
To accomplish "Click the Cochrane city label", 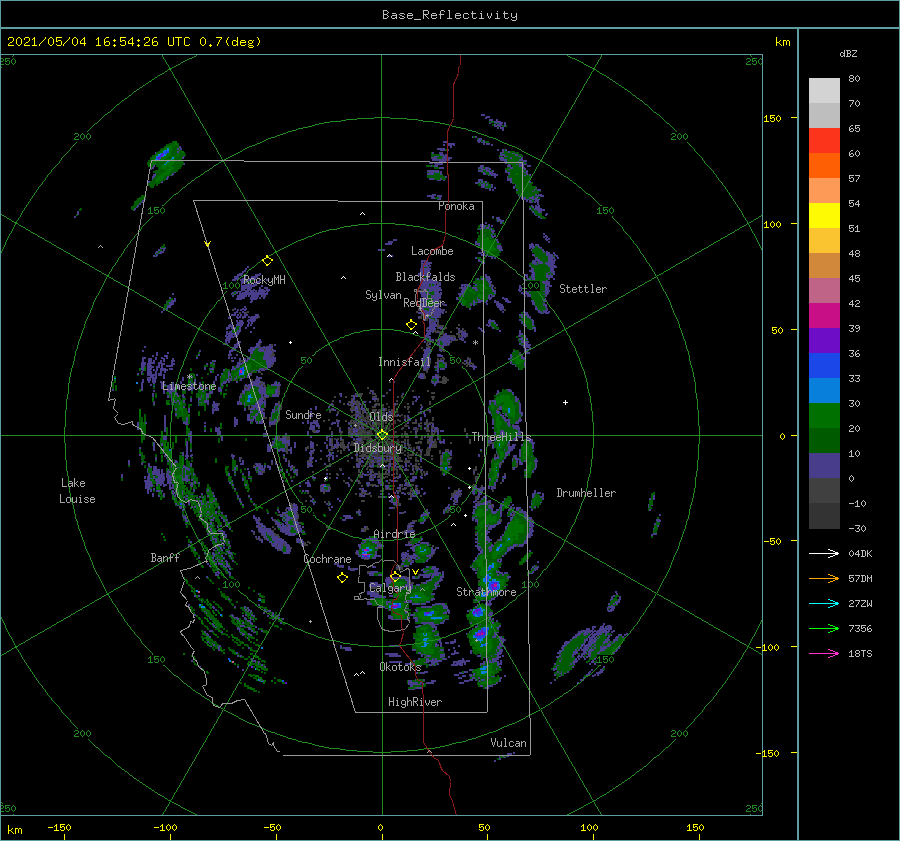I will point(327,559).
